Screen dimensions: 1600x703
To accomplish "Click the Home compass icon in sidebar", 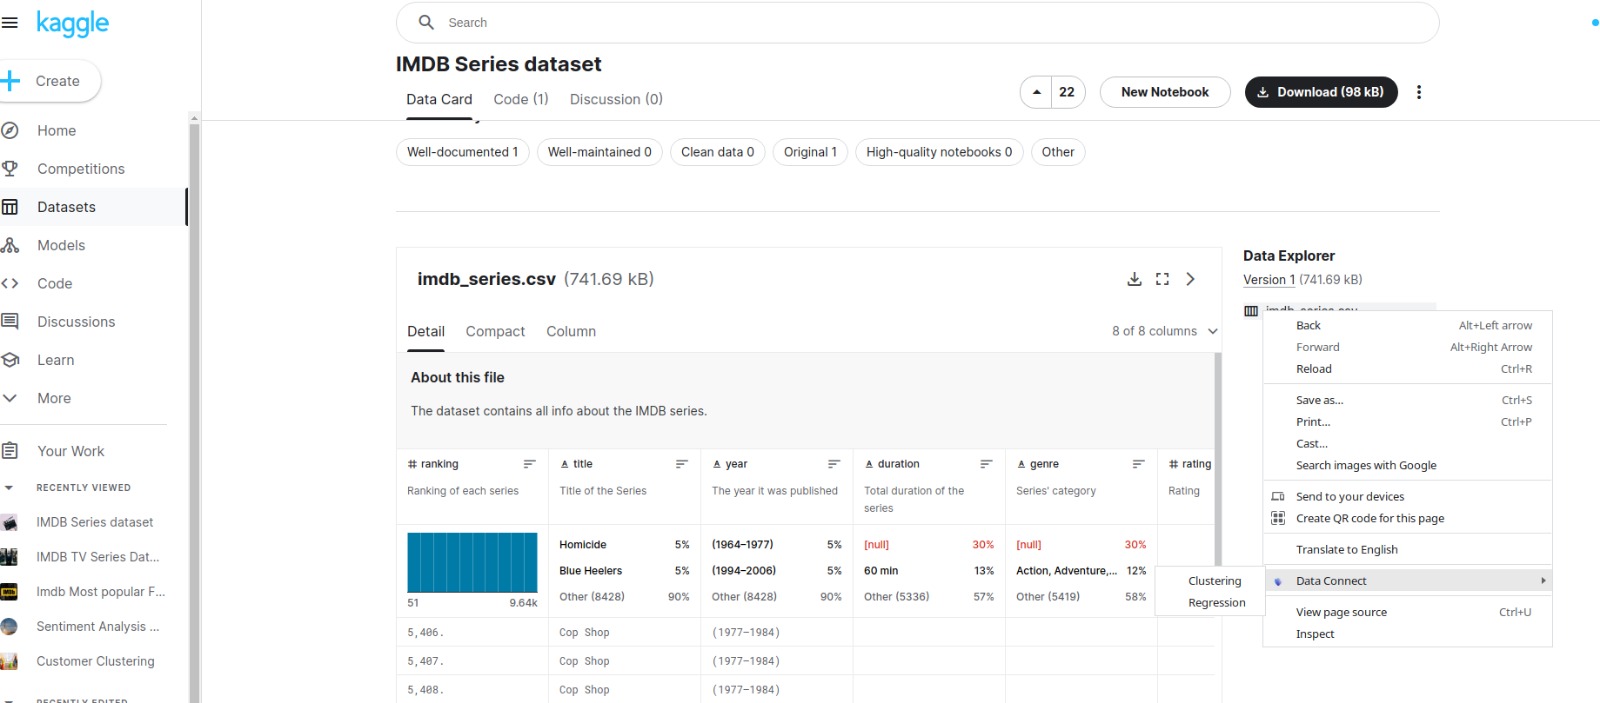I will click(10, 131).
